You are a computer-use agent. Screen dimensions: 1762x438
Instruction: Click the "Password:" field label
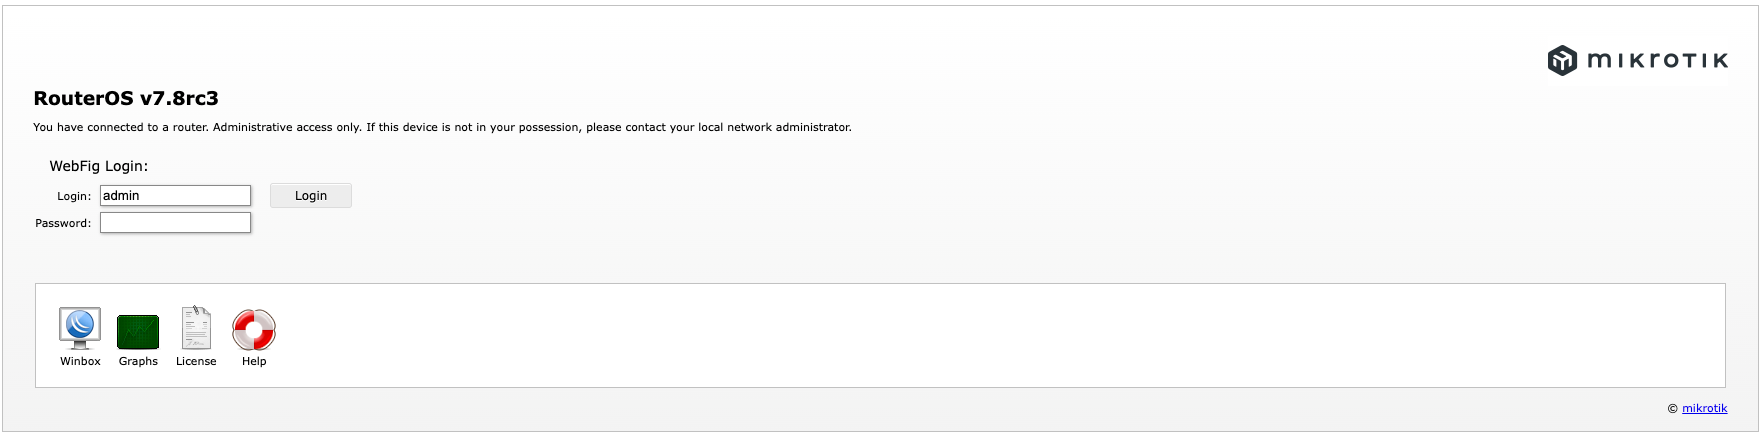coord(63,223)
